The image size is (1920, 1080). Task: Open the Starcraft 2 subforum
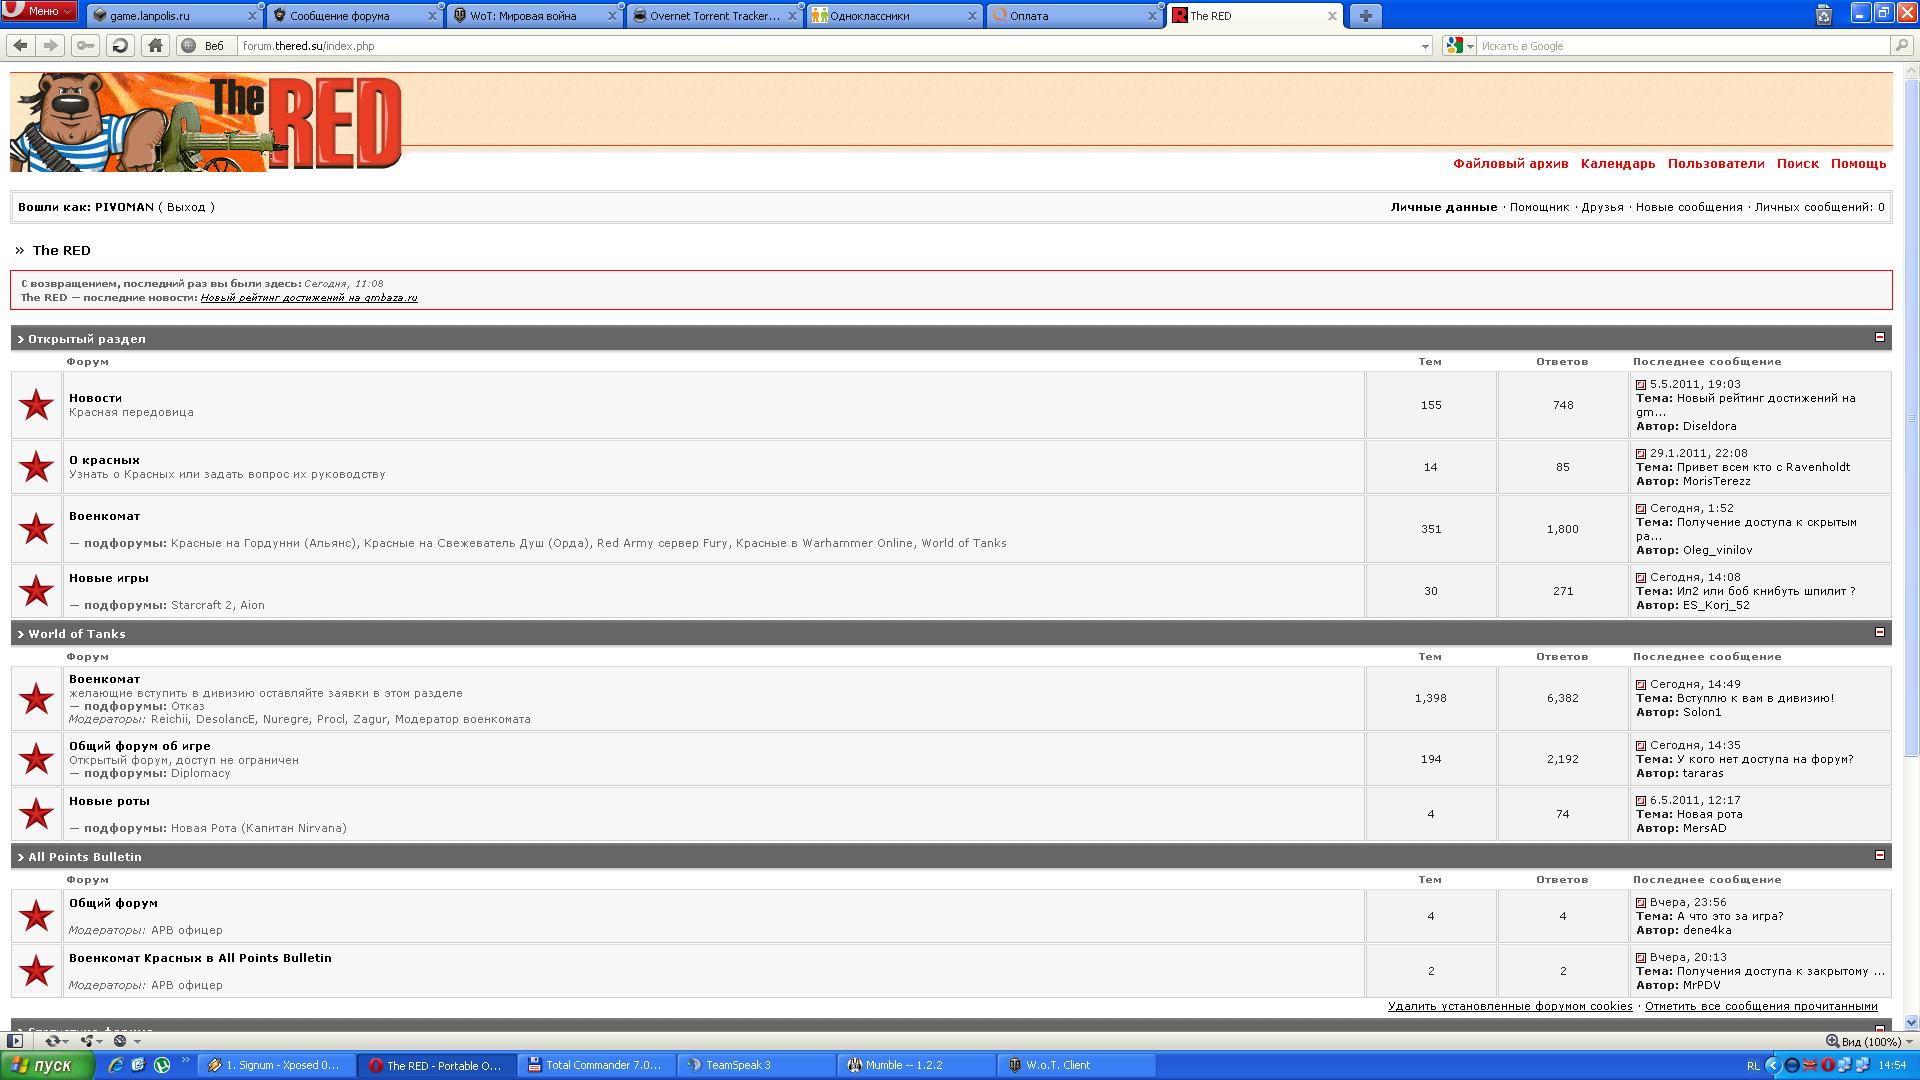(201, 605)
